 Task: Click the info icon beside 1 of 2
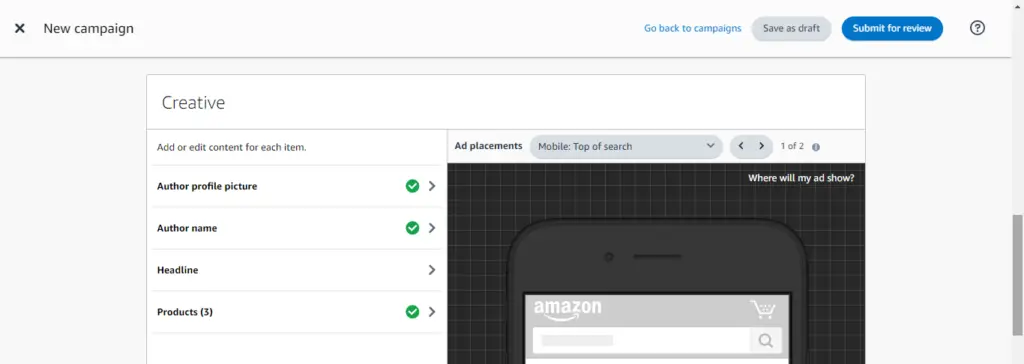pyautogui.click(x=816, y=147)
